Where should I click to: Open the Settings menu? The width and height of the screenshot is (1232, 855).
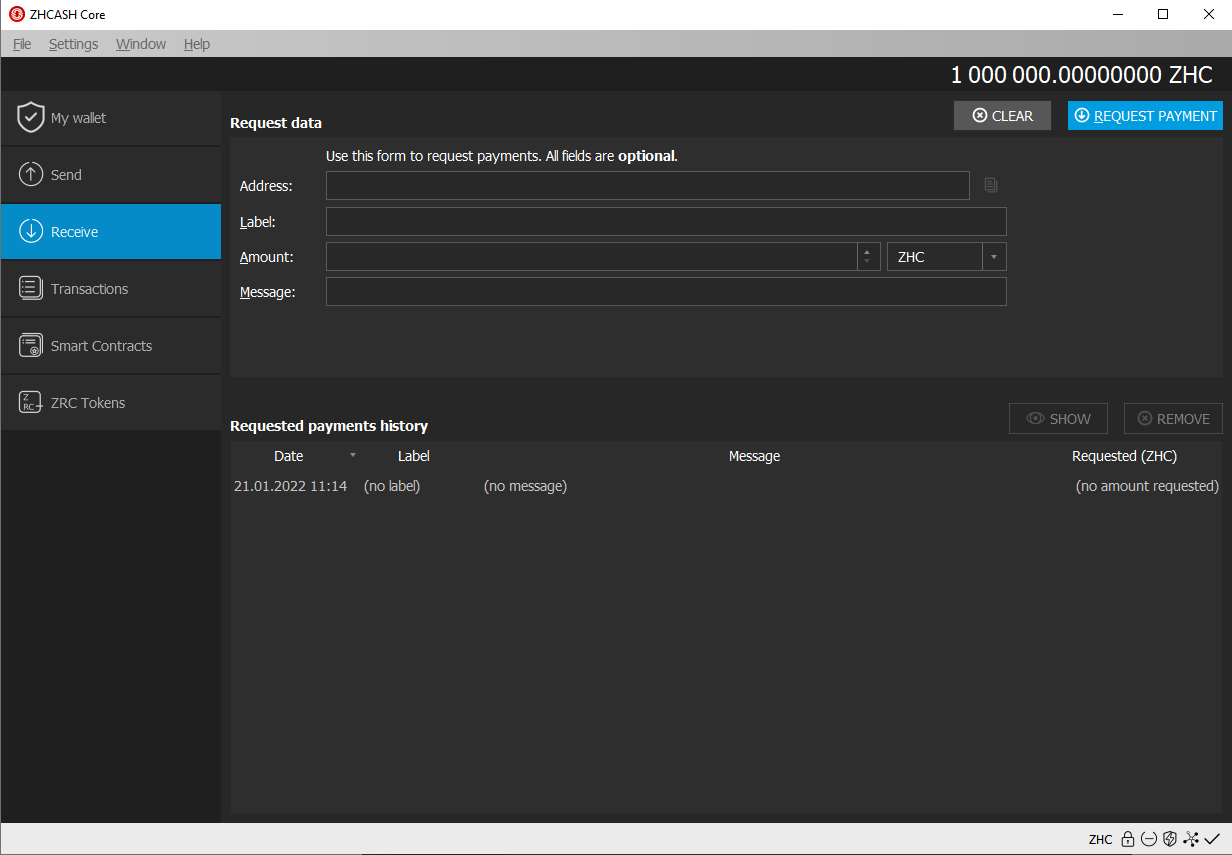click(x=74, y=44)
